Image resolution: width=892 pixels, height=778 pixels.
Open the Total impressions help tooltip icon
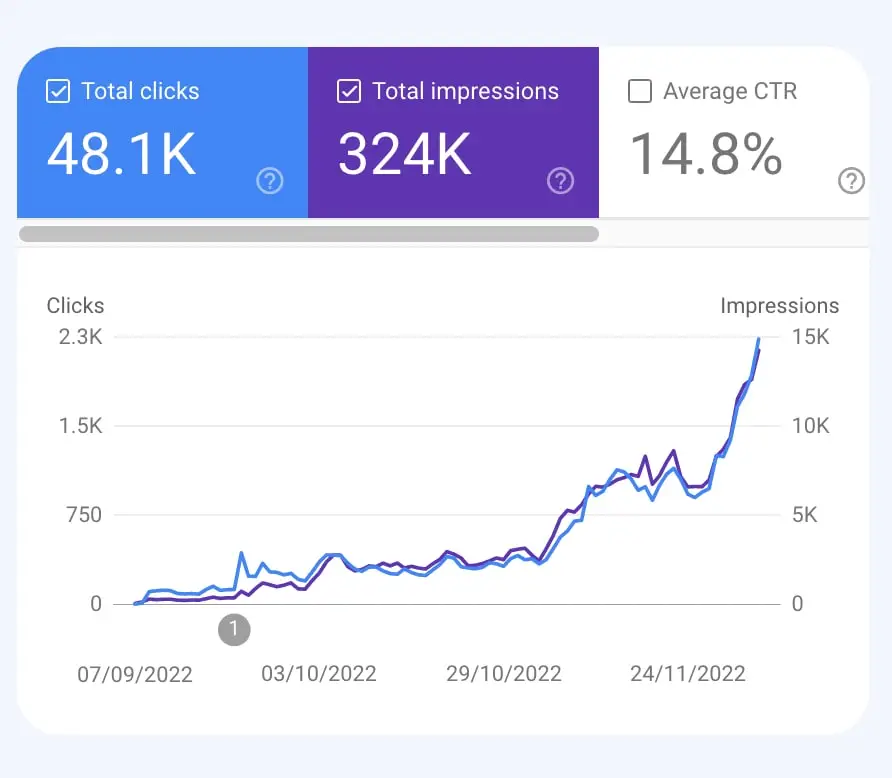560,181
